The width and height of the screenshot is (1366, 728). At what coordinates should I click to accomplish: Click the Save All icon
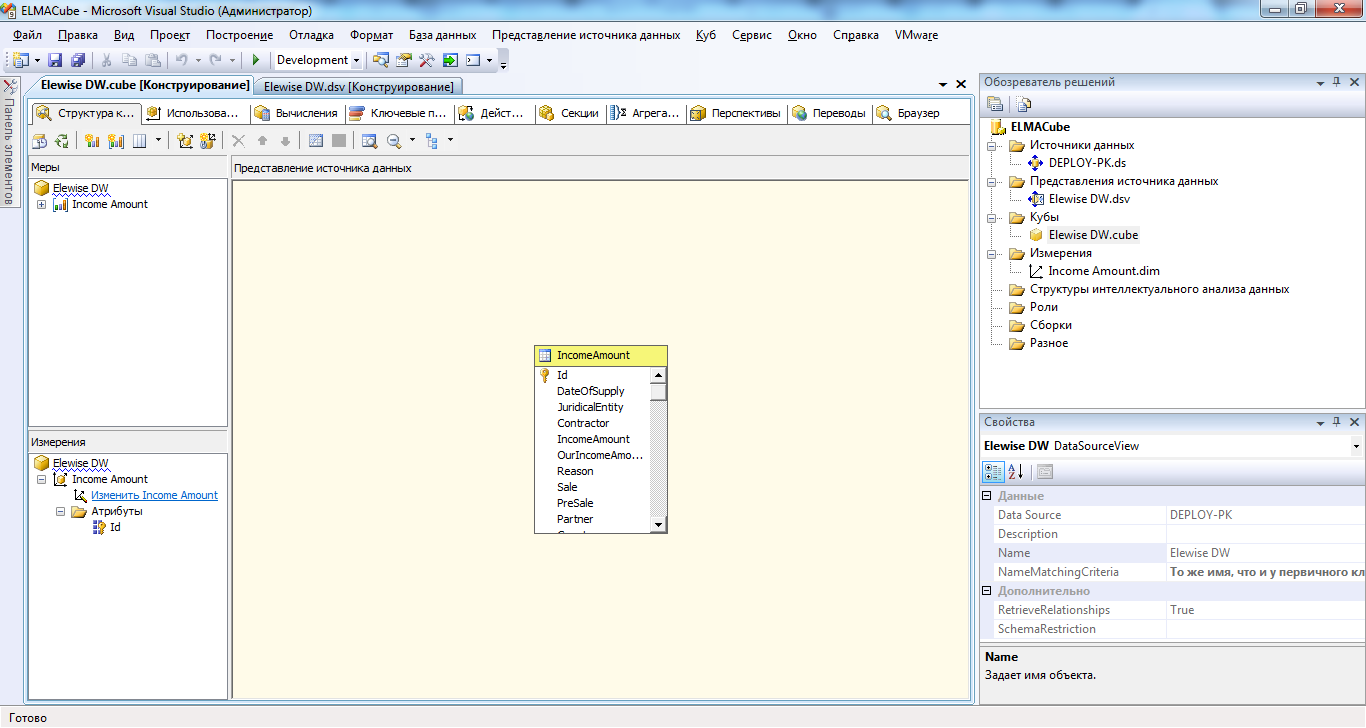77,60
